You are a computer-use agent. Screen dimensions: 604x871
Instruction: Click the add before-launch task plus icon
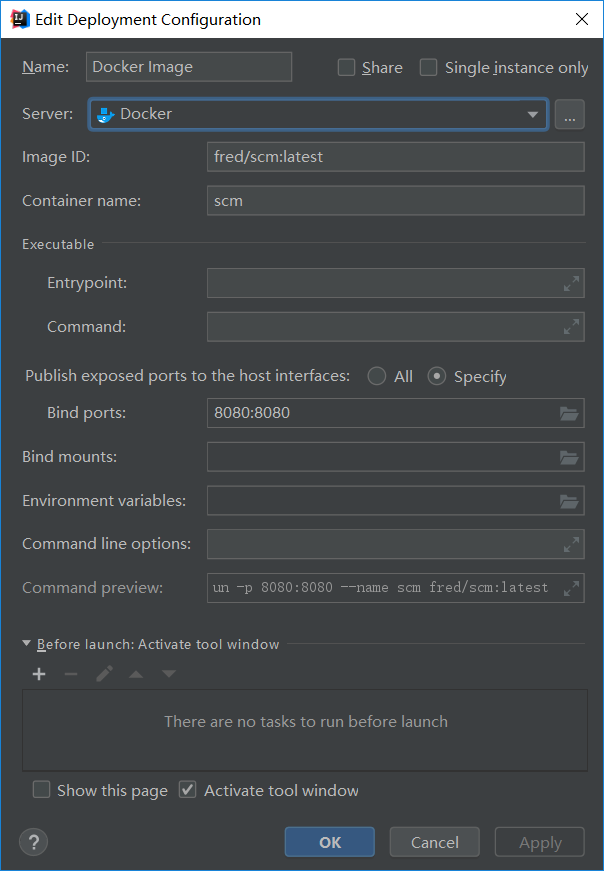click(x=39, y=674)
